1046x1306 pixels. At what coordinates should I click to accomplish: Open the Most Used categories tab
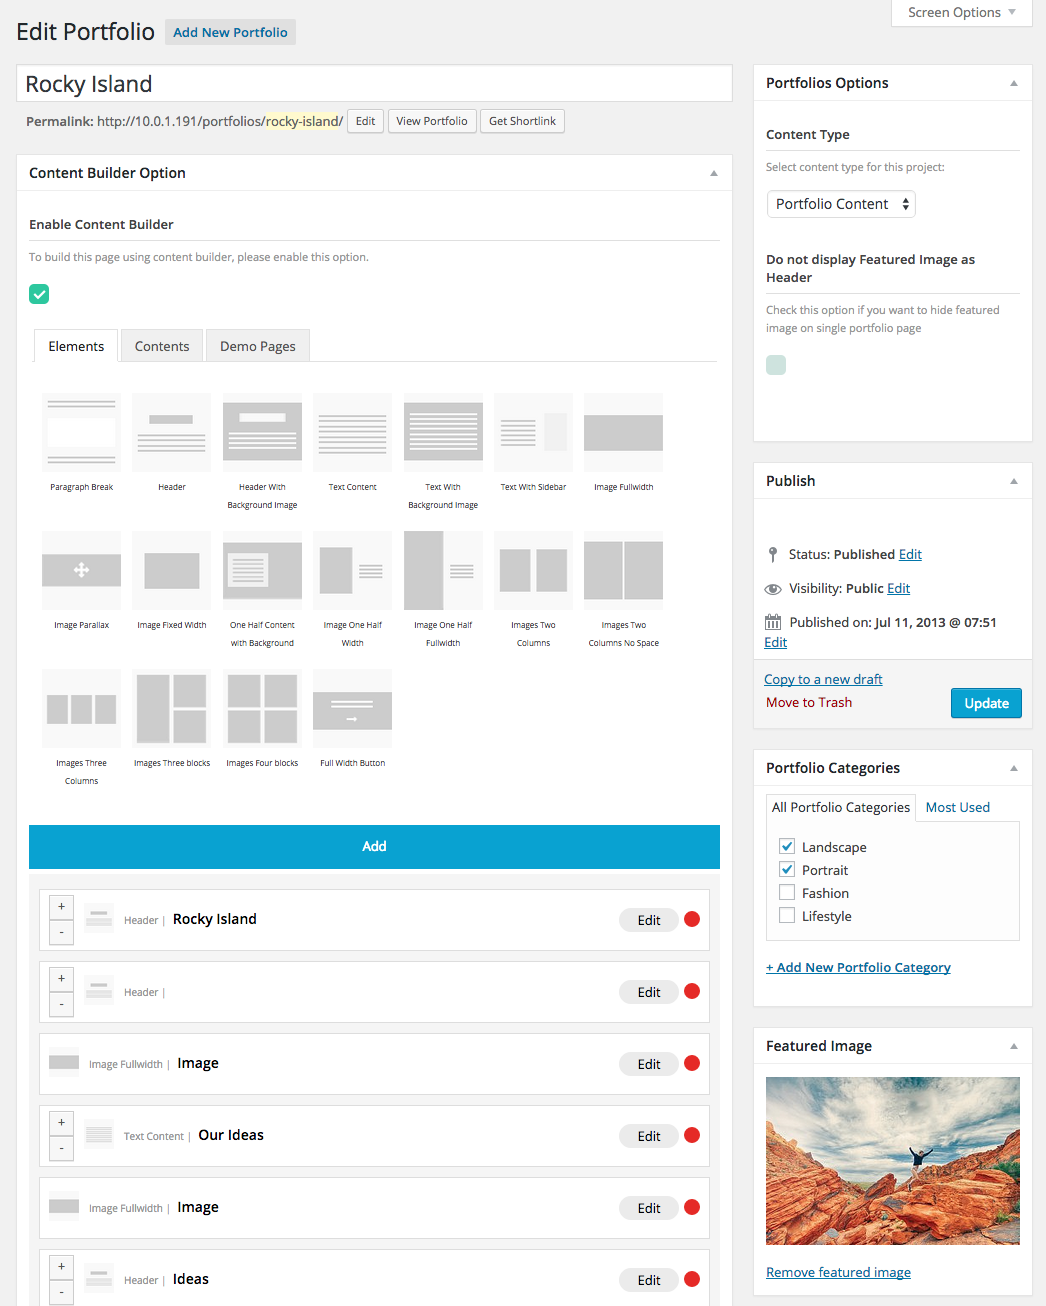(x=957, y=806)
